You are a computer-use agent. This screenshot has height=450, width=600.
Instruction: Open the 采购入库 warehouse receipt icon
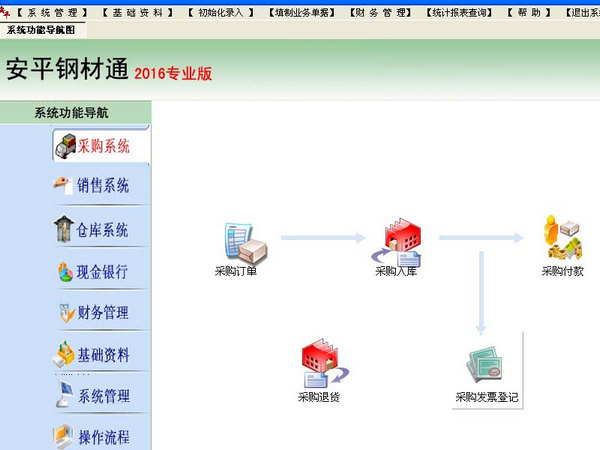(396, 242)
